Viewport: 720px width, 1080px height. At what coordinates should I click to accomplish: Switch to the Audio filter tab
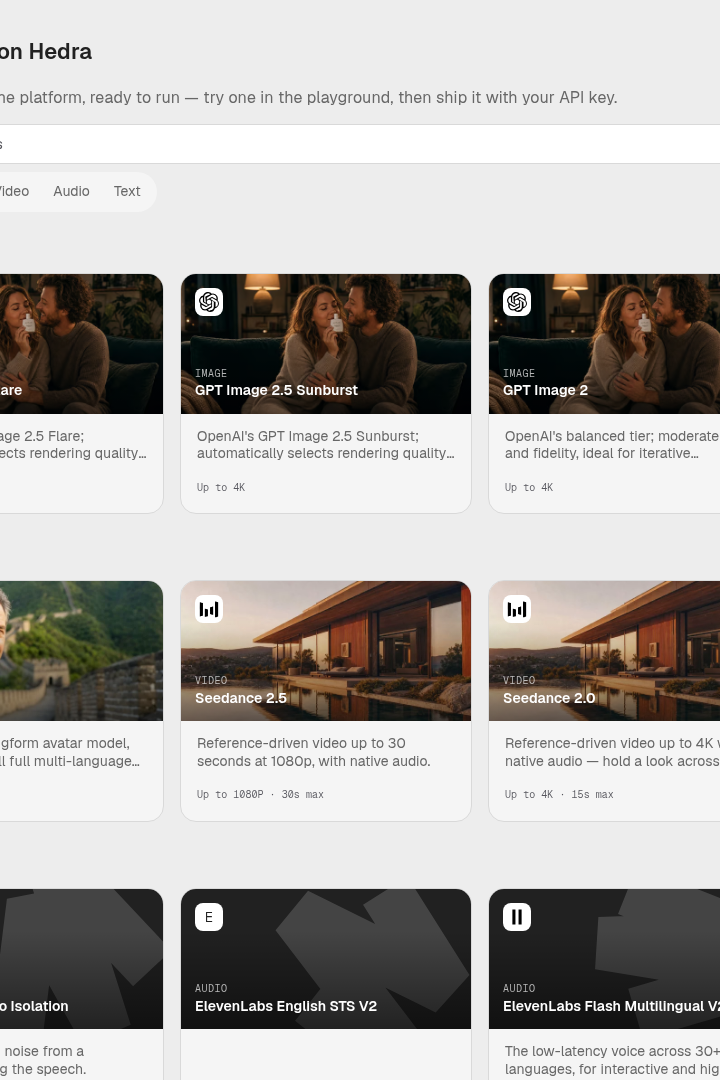pos(72,191)
